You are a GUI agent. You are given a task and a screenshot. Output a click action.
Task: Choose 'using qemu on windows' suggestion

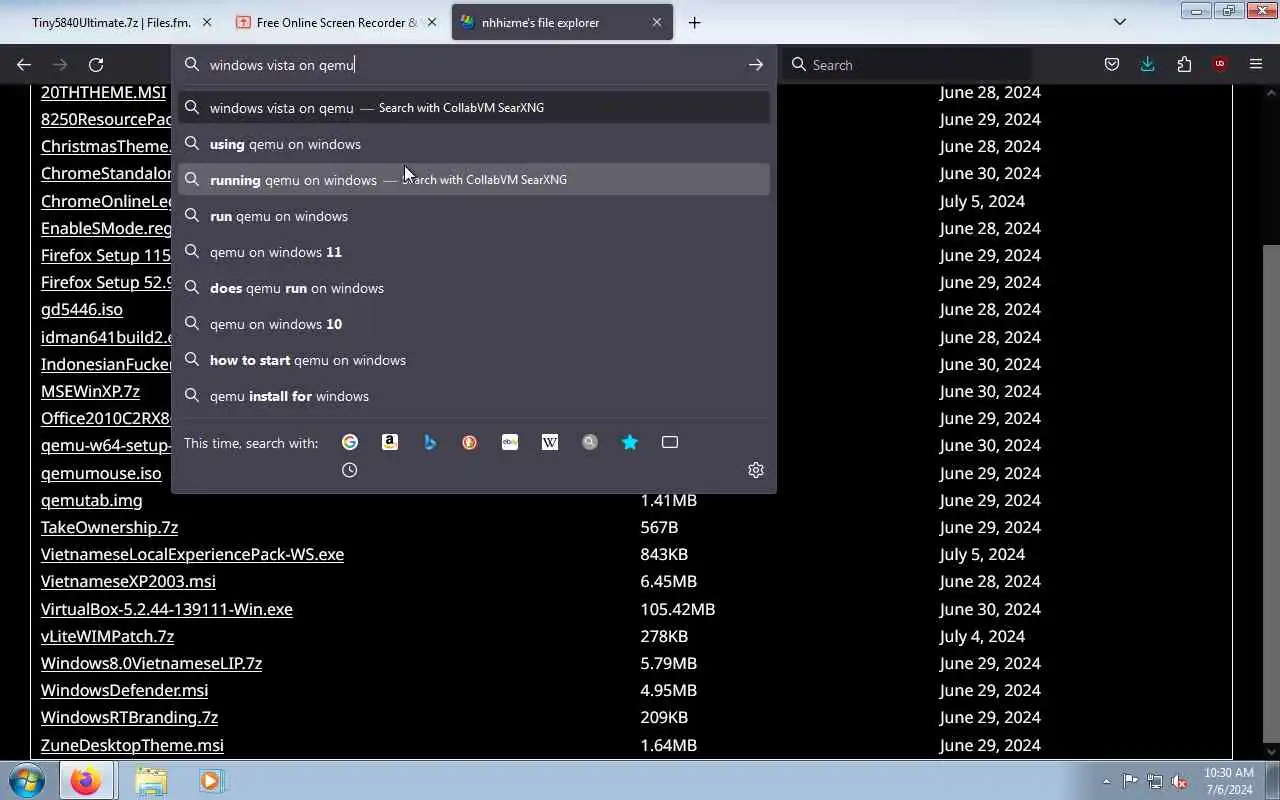click(474, 144)
